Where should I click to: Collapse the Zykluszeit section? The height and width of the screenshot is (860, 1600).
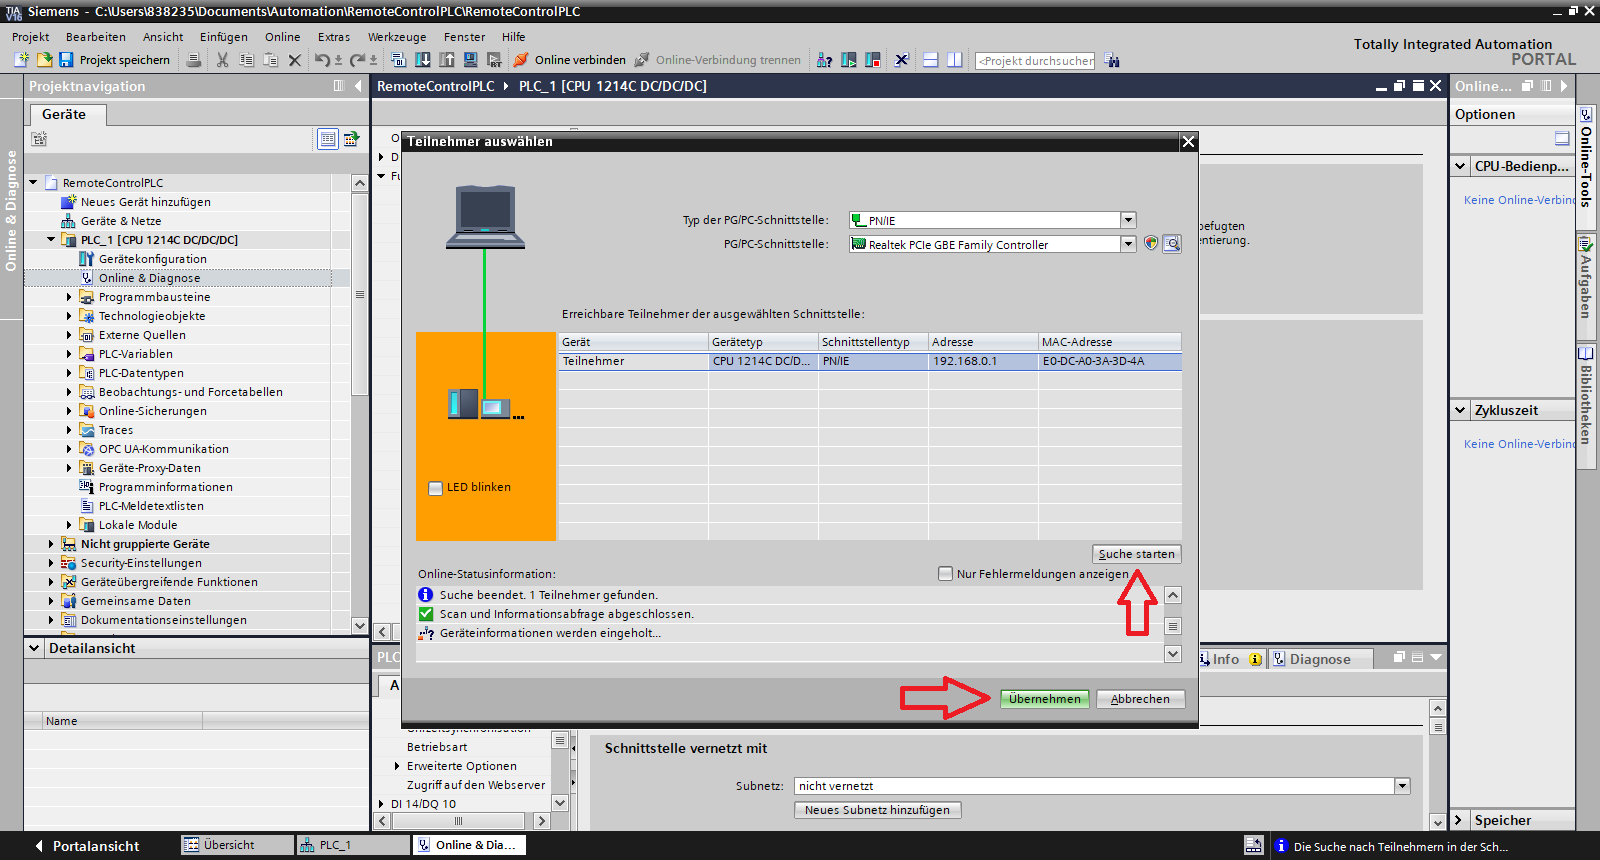coord(1461,410)
